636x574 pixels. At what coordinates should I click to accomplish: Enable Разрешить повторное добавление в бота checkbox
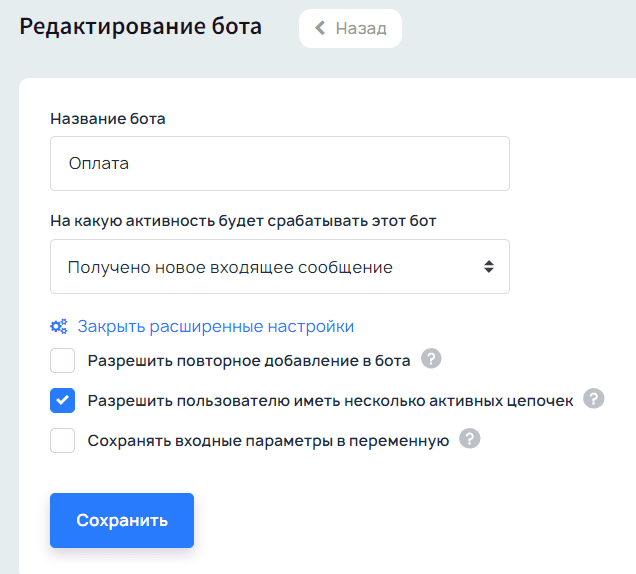coord(62,360)
